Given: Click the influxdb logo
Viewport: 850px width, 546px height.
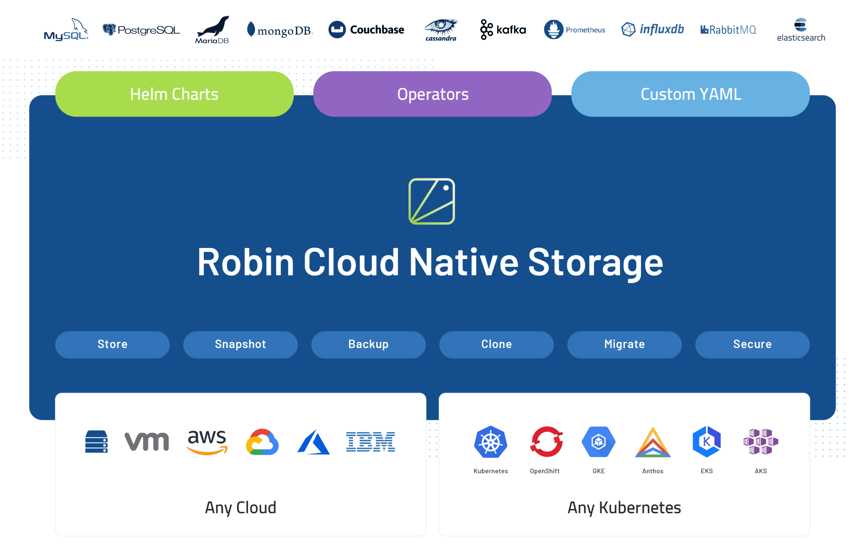Looking at the screenshot, I should click(x=652, y=29).
